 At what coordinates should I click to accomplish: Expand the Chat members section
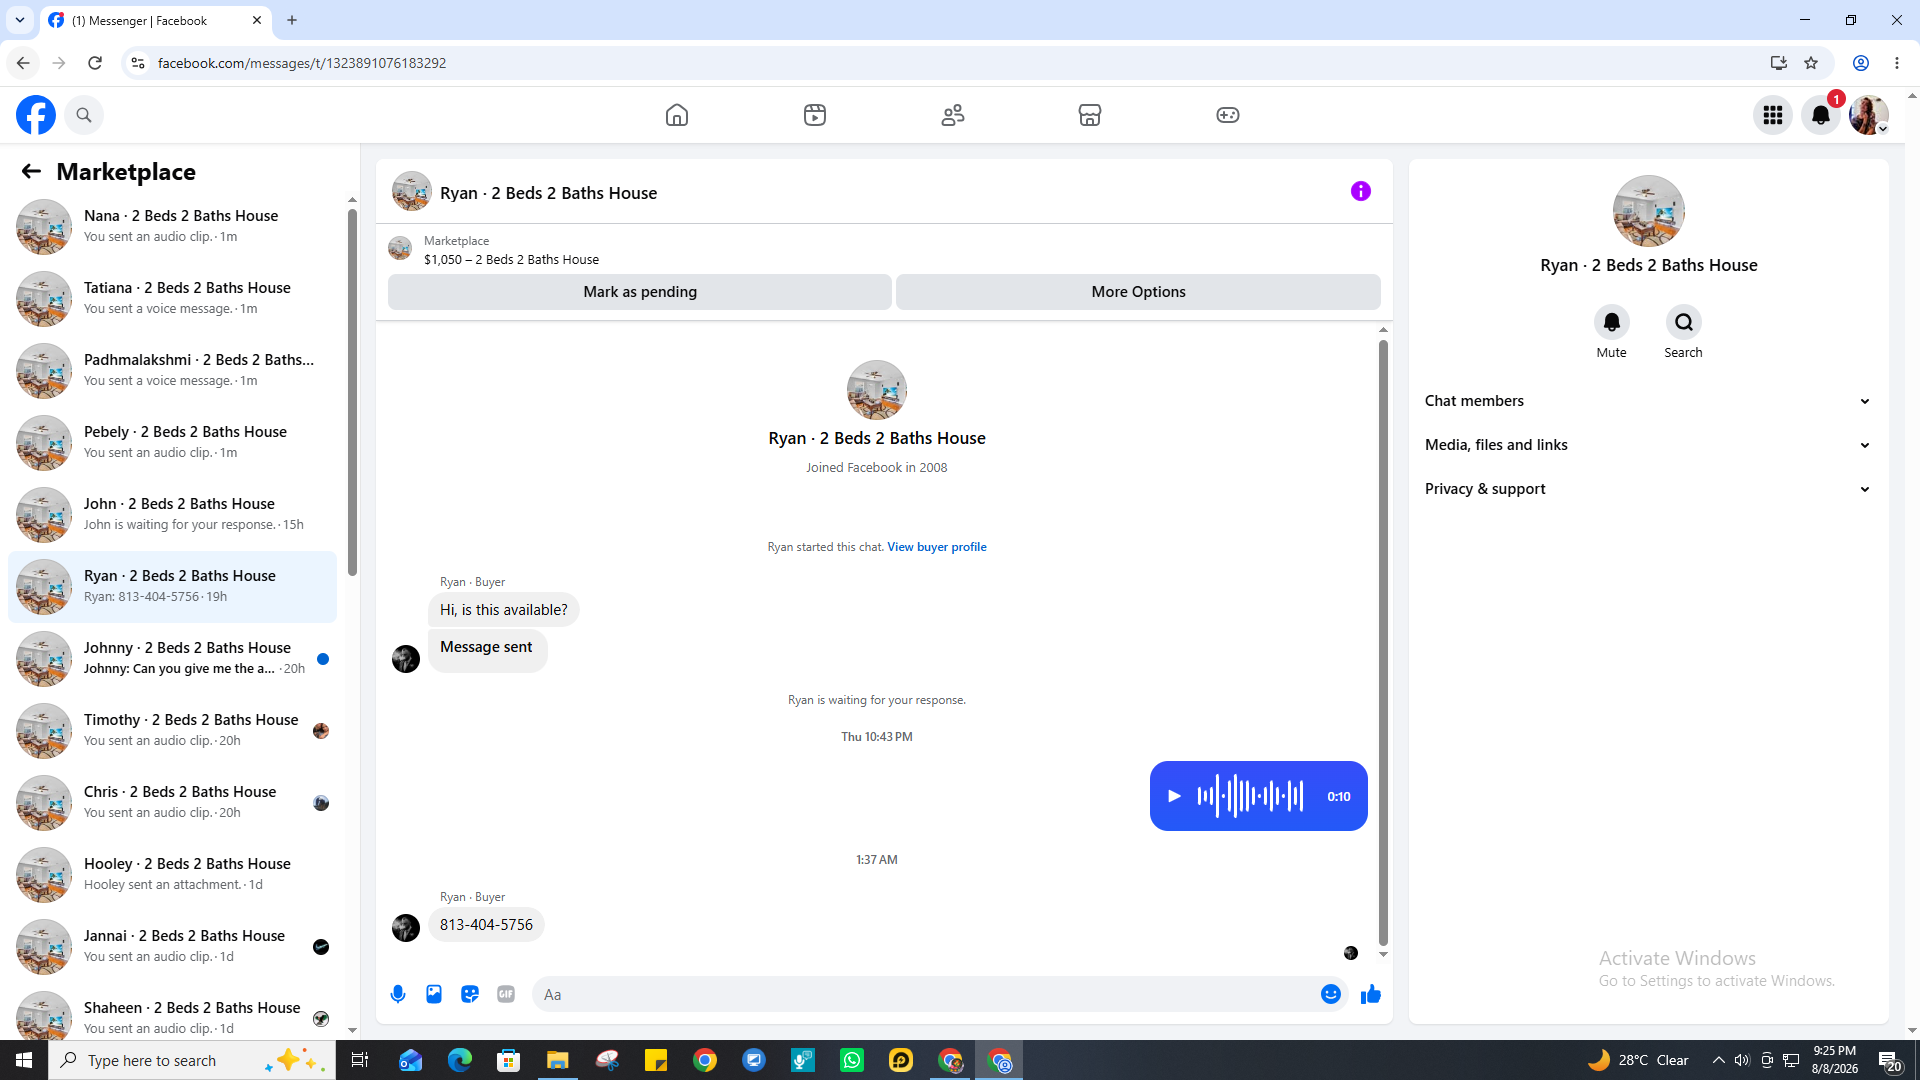(x=1648, y=401)
